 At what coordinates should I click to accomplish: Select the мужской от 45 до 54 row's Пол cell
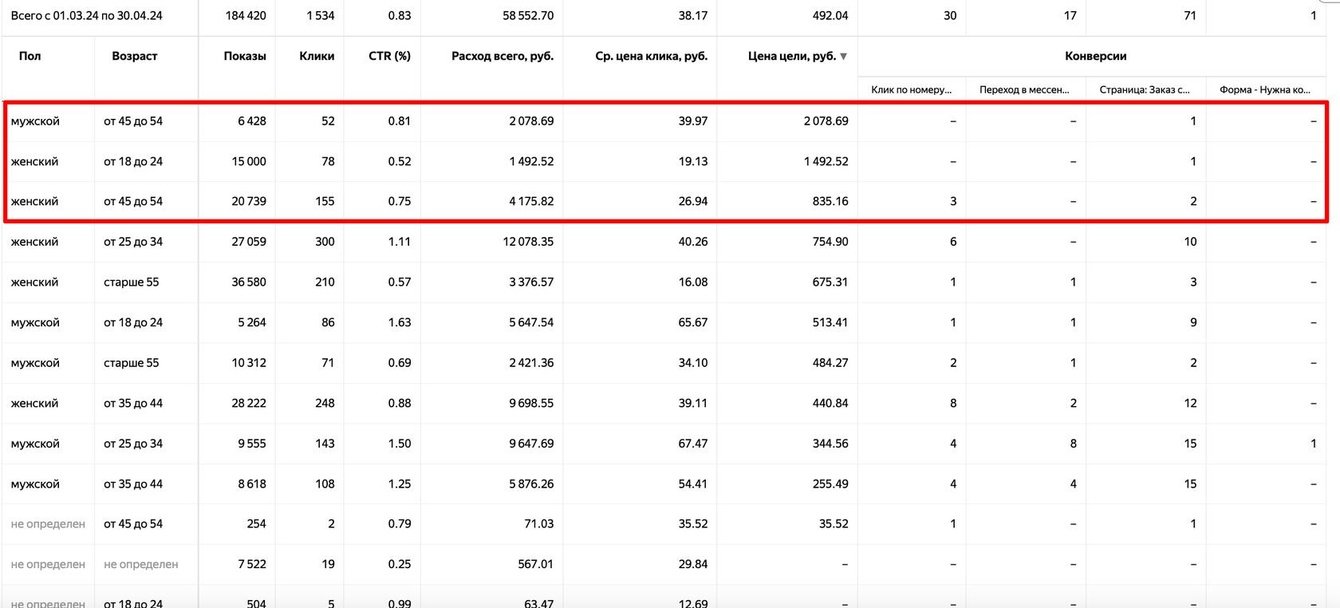click(35, 121)
